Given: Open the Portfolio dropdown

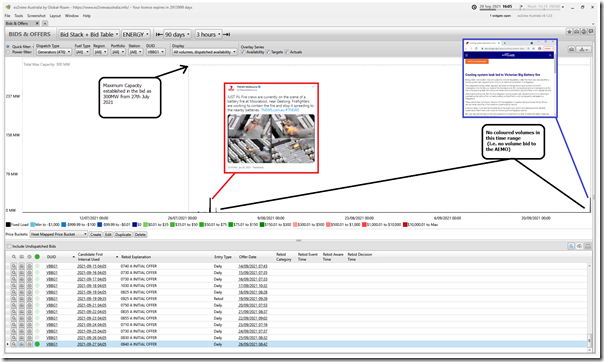Looking at the screenshot, I should point(118,52).
